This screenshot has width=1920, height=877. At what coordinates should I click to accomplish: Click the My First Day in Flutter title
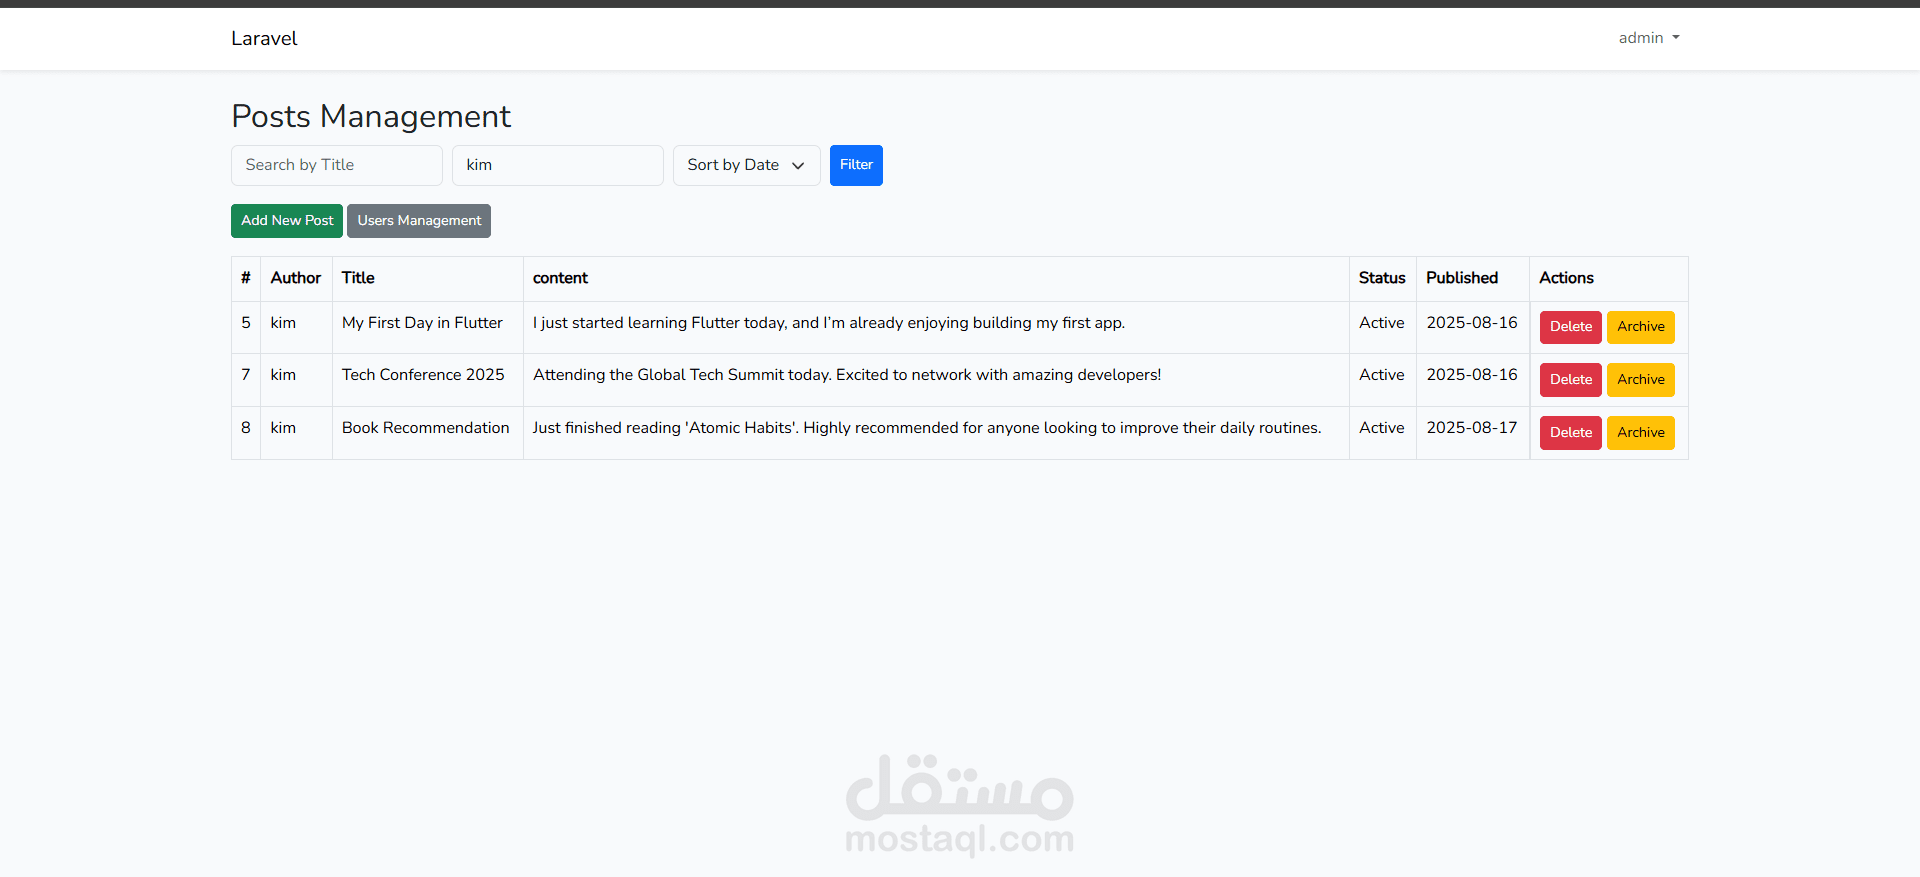pyautogui.click(x=422, y=323)
